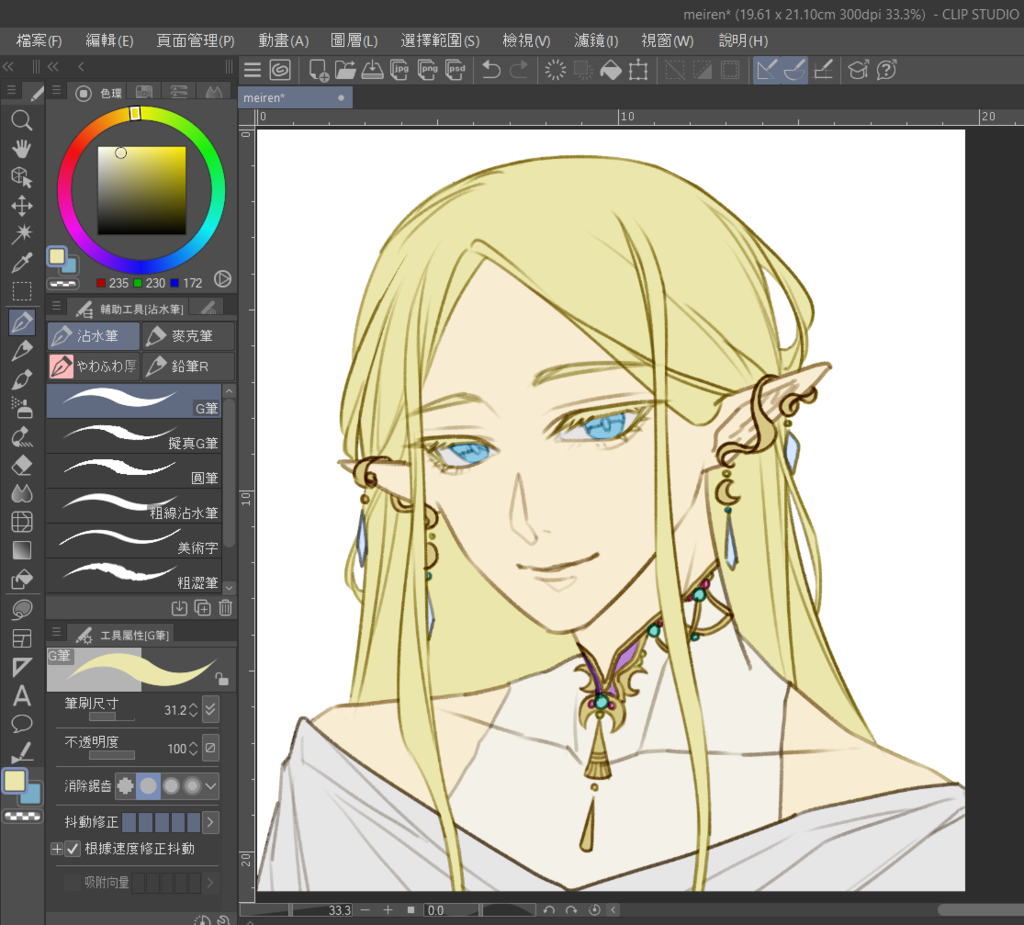This screenshot has width=1024, height=925.
Task: Open the 濾鏡(I) menu
Action: (x=596, y=41)
